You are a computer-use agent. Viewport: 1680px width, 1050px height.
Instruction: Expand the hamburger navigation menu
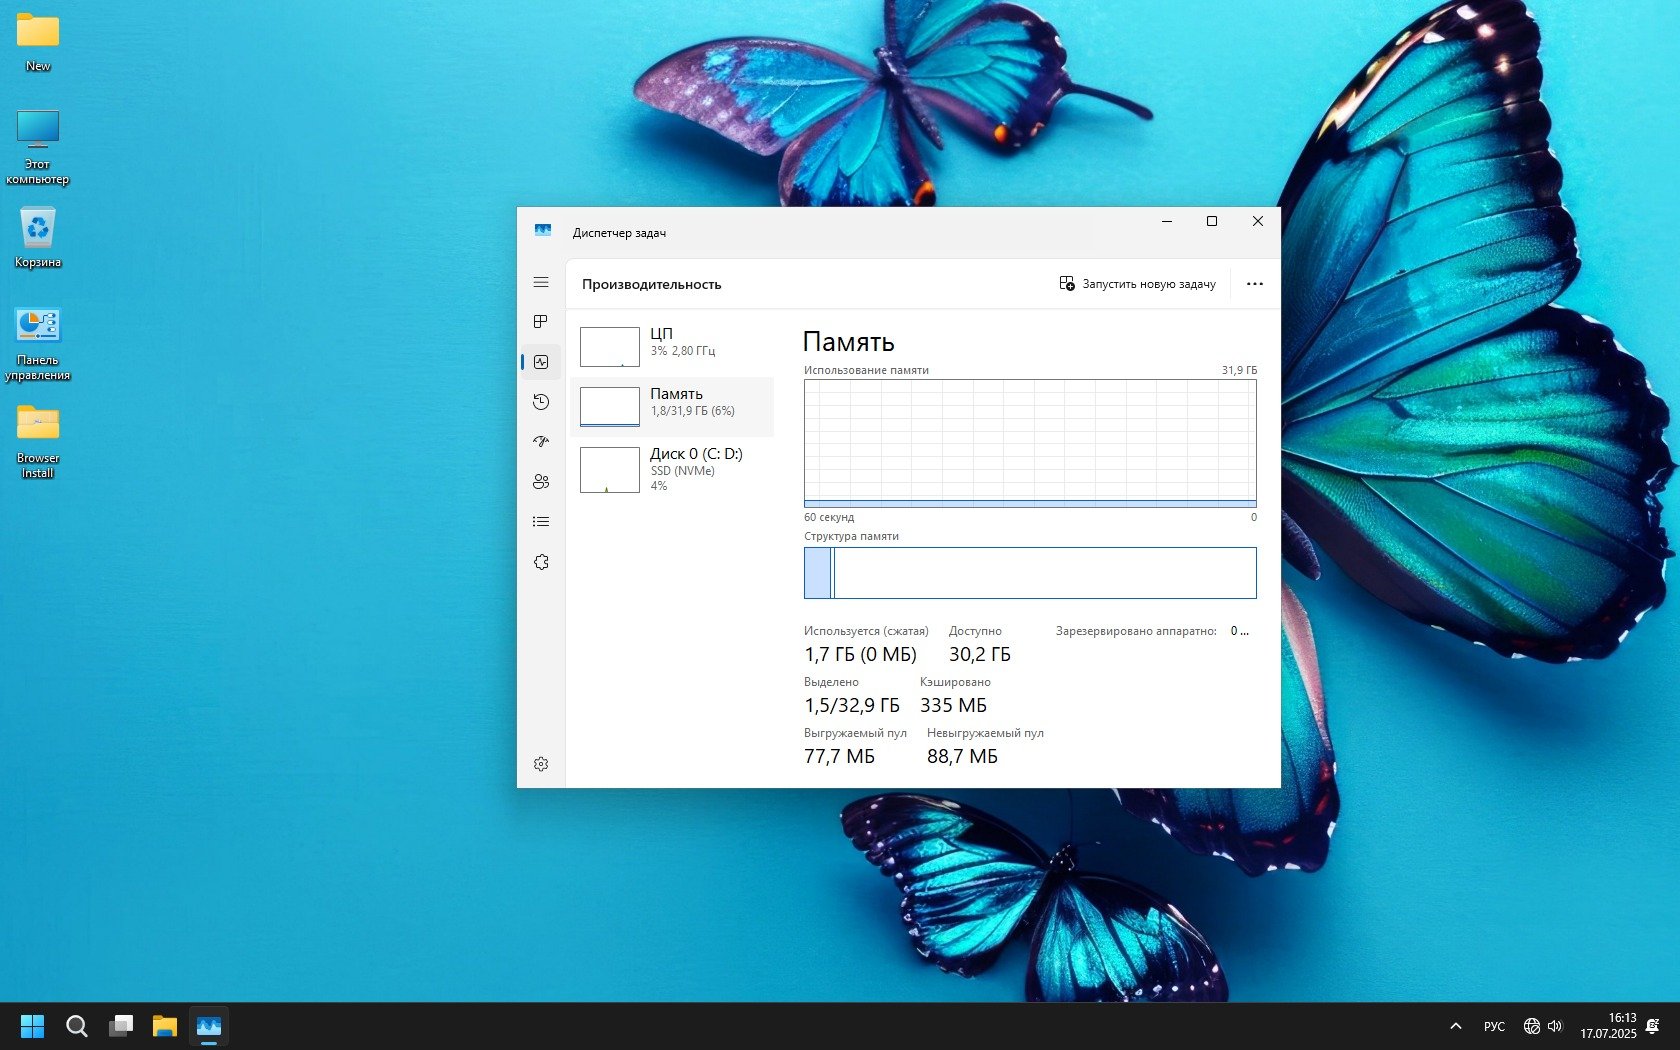(541, 283)
